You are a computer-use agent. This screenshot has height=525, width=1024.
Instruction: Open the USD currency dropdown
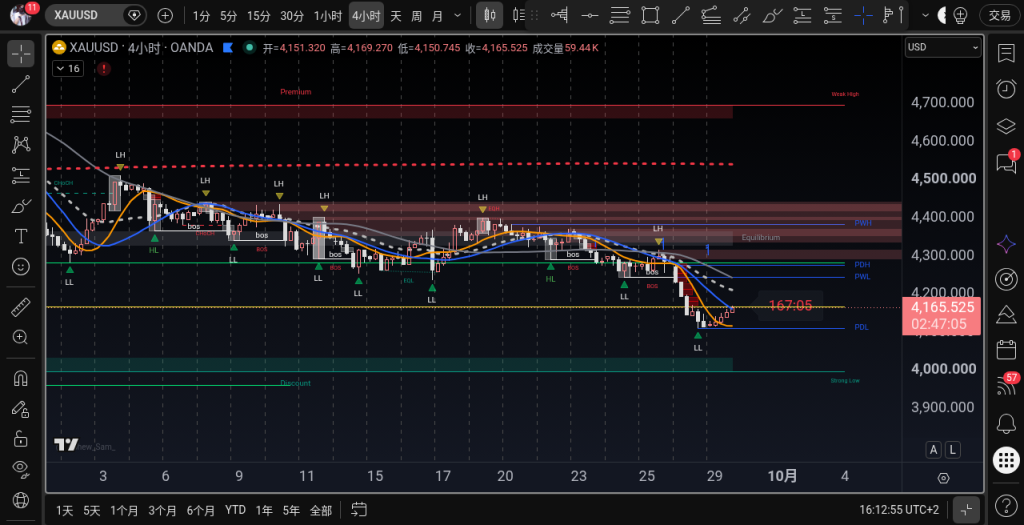pyautogui.click(x=943, y=47)
